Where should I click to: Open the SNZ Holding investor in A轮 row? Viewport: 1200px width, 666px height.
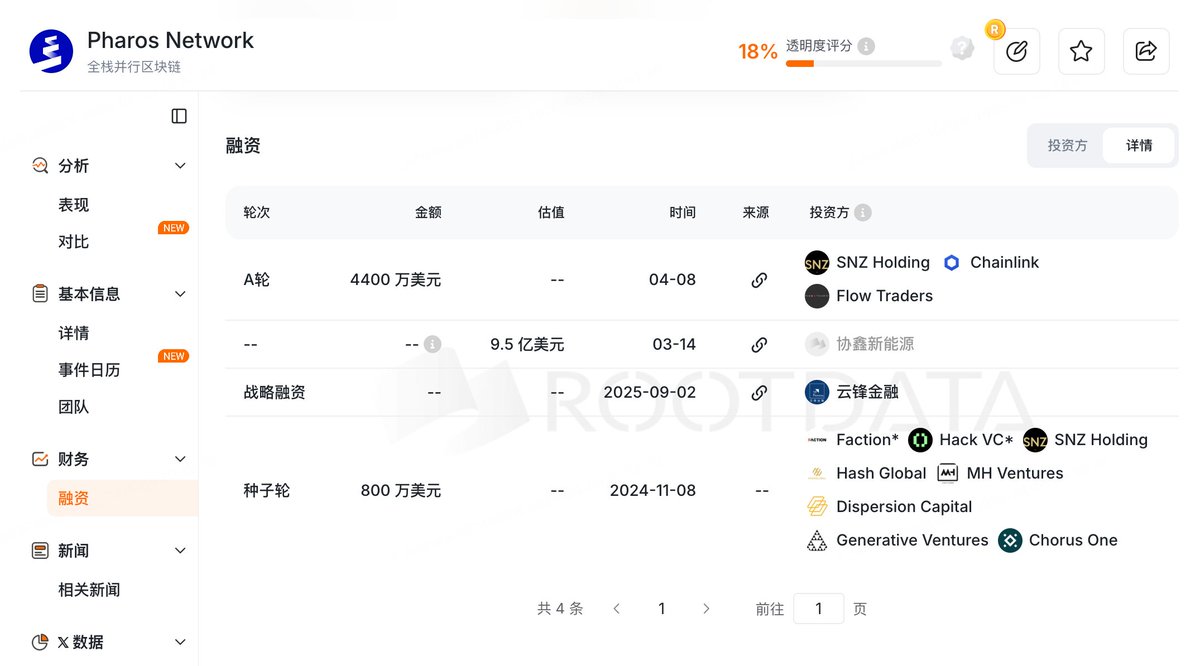(883, 263)
